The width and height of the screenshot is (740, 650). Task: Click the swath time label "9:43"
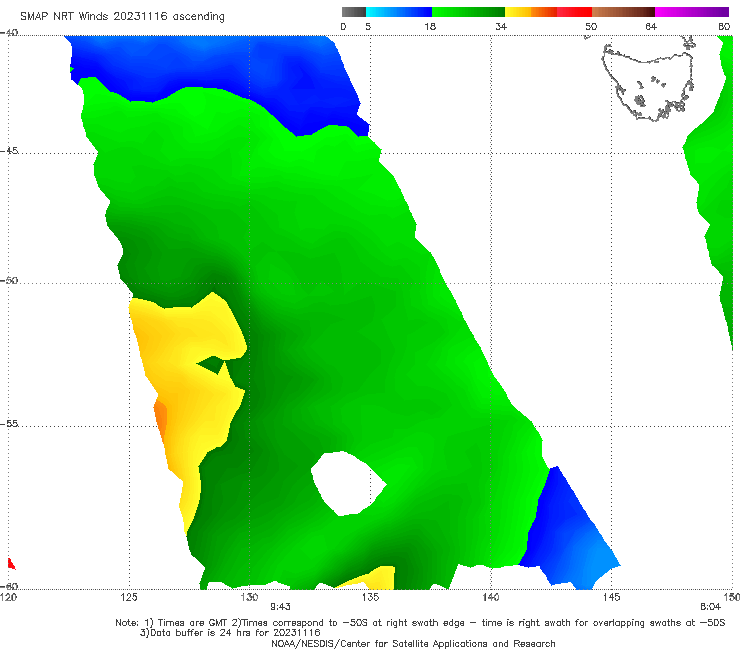[280, 607]
